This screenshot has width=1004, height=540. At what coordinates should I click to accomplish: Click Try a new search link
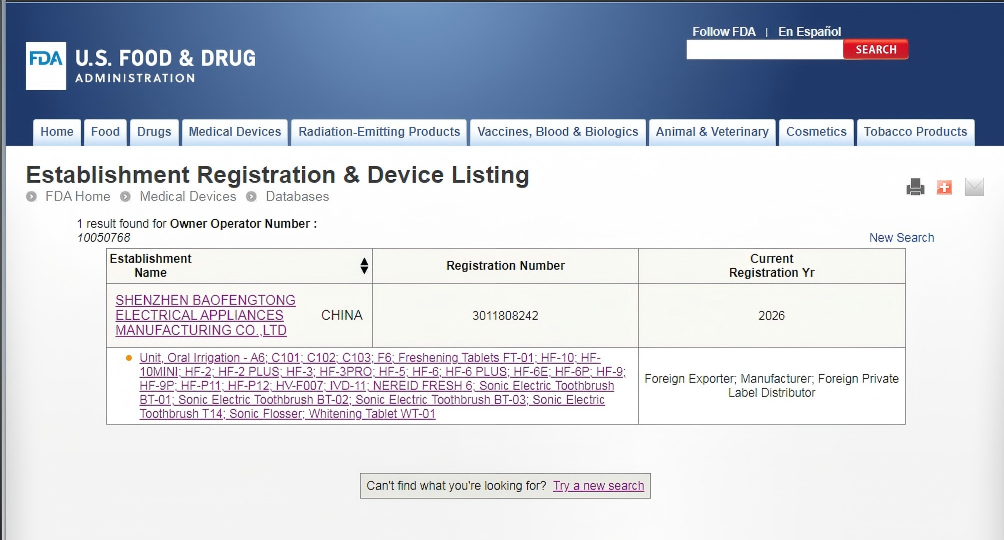pos(599,486)
